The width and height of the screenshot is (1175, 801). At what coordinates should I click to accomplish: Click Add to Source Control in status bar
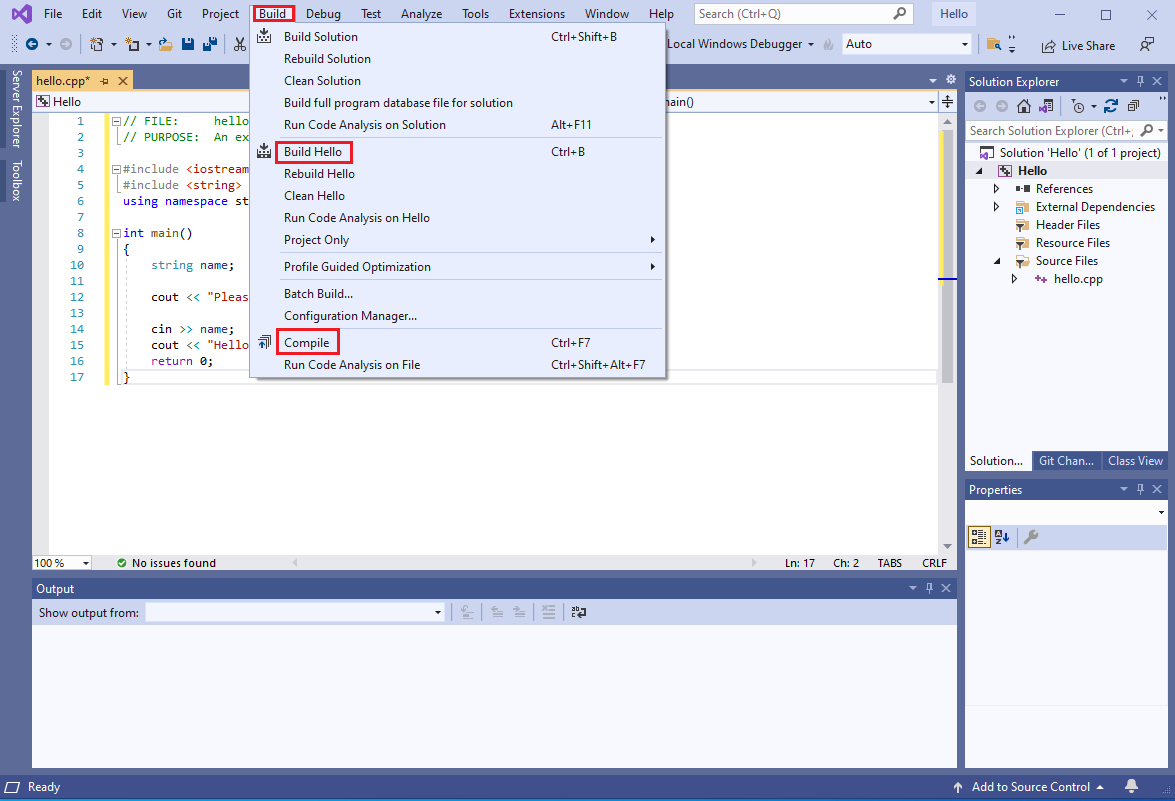click(x=1030, y=787)
